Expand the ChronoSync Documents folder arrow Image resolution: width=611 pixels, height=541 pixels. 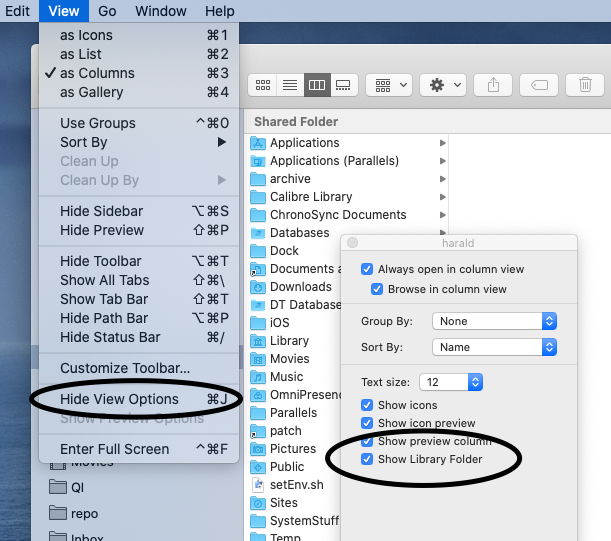[443, 215]
